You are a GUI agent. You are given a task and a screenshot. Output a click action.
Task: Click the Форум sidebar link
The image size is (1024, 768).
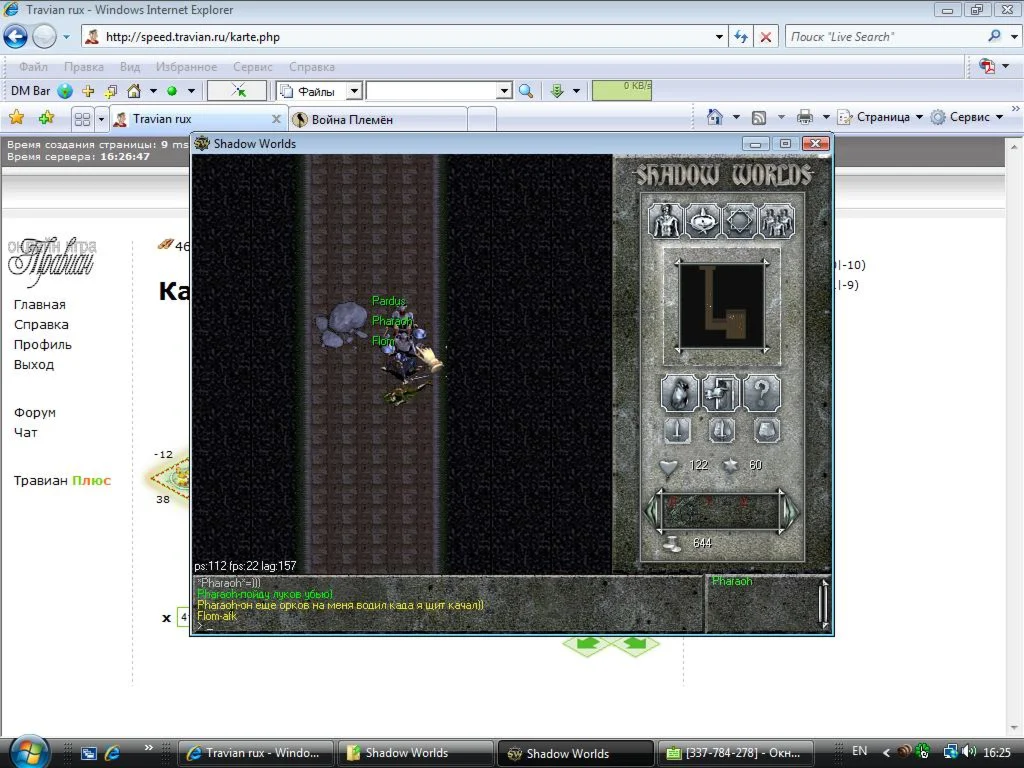[x=35, y=412]
